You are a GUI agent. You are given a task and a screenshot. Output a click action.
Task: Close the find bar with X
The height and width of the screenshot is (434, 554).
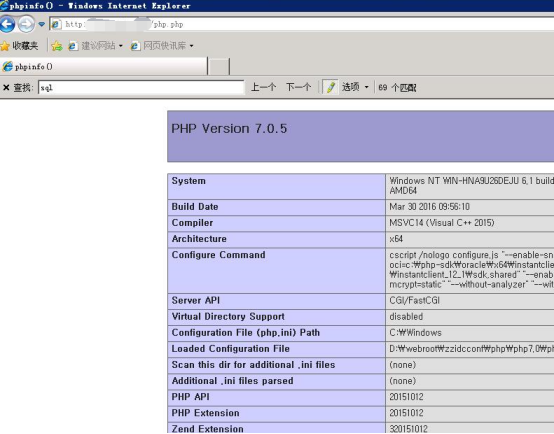[6, 87]
